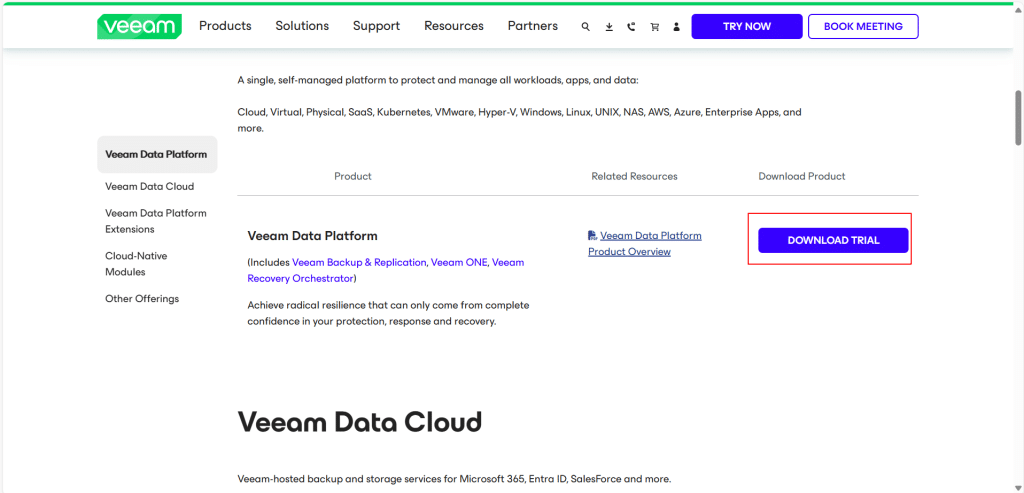Click the Download Product column header
The width and height of the screenshot is (1024, 493).
(802, 176)
